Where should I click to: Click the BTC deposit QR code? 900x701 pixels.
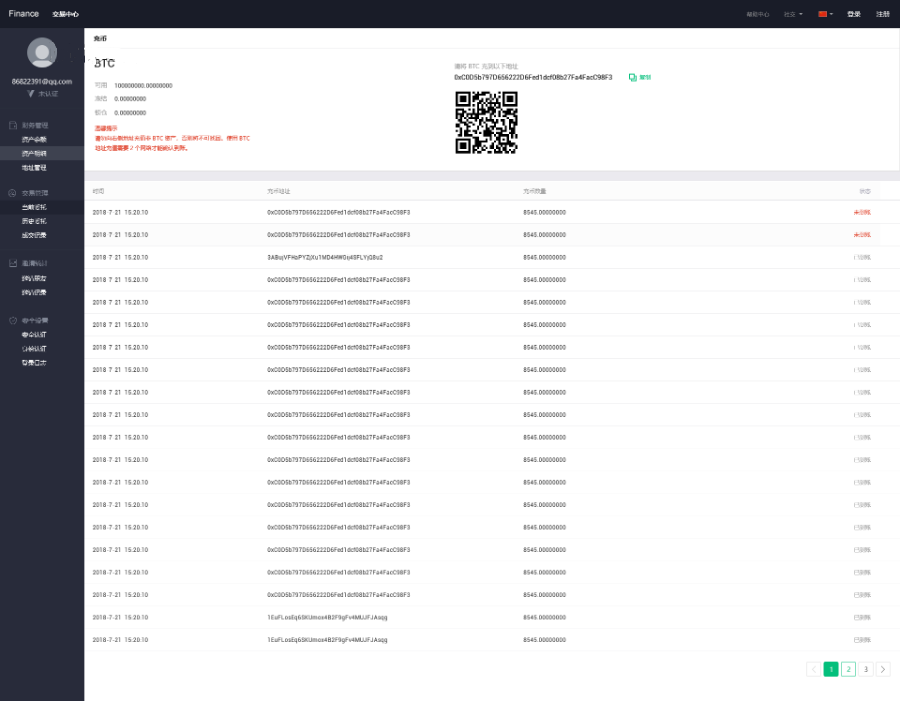[x=486, y=122]
